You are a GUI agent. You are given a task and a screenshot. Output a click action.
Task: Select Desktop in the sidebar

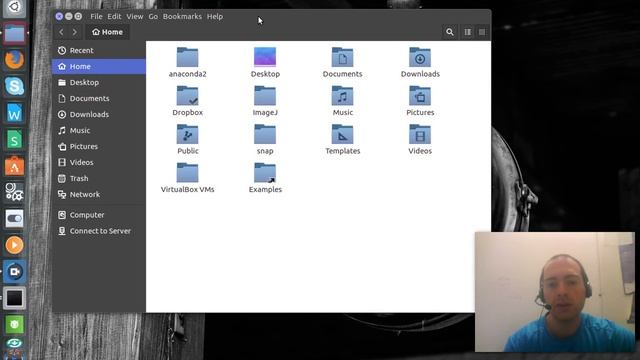[99, 82]
